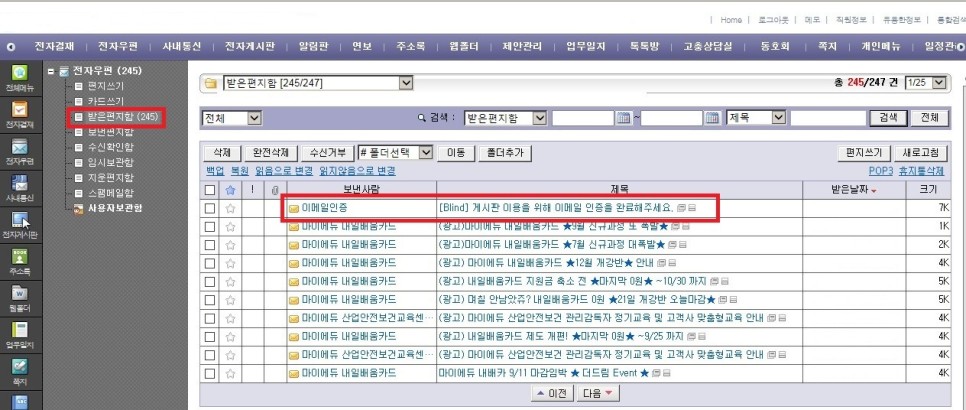Check the box for the 9월 신규과정 email

pos(210,227)
